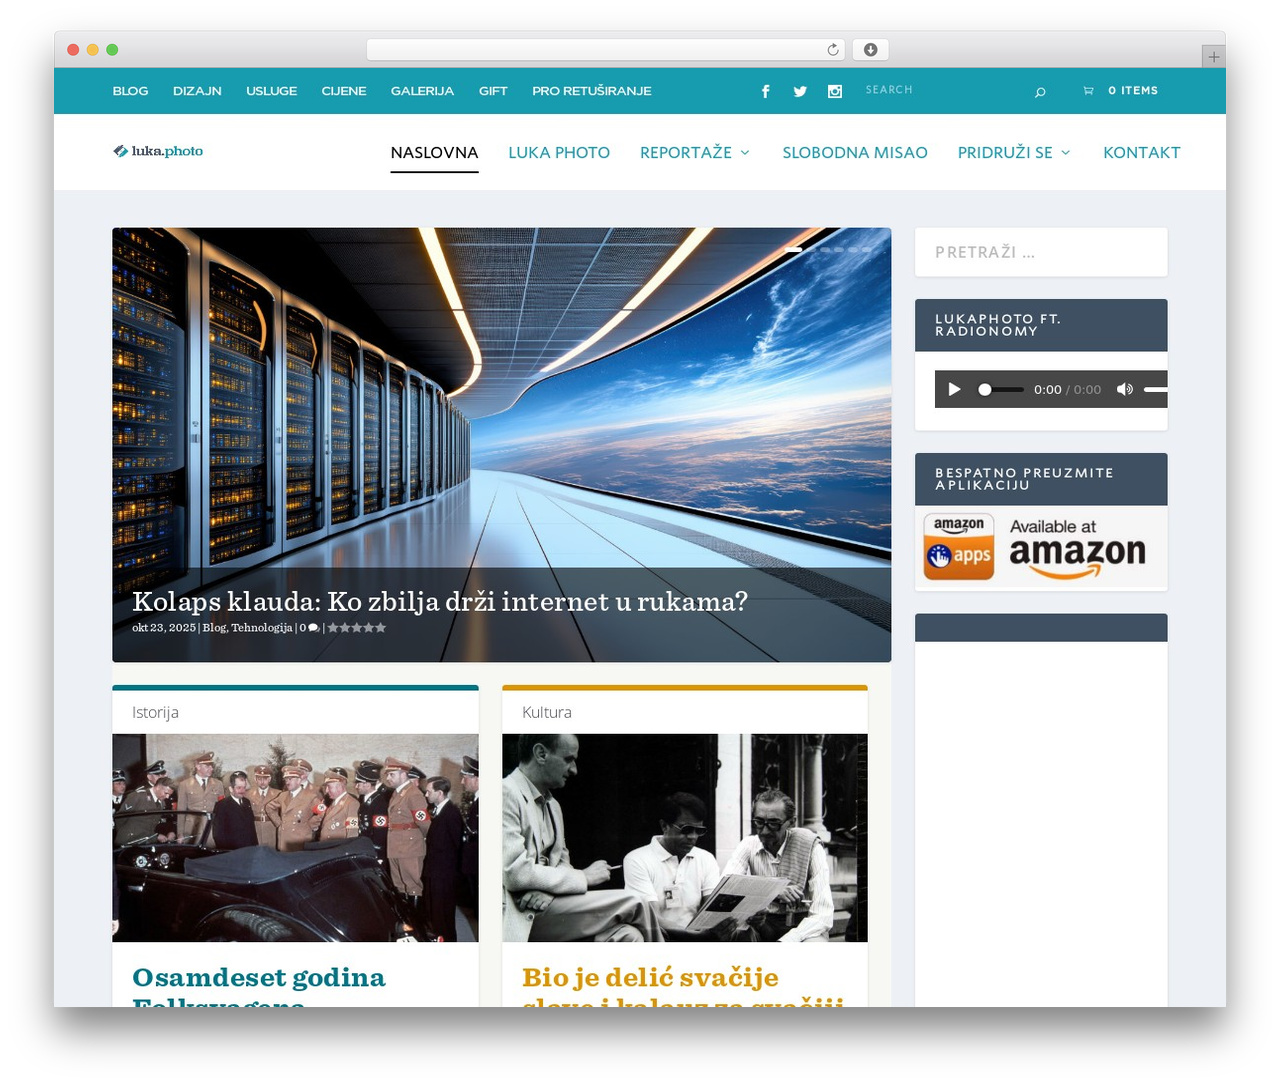
Task: Open the Kontakt menu item
Action: click(x=1142, y=152)
